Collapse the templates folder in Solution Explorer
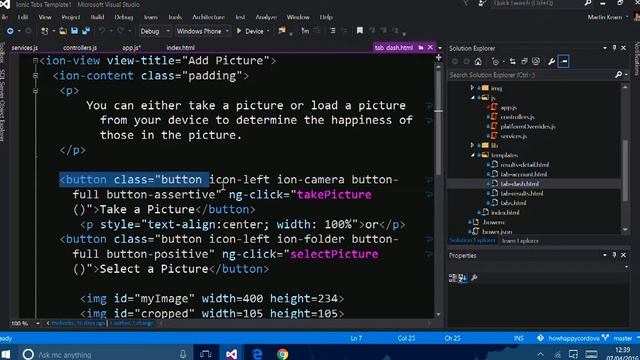640x360 pixels. point(472,155)
